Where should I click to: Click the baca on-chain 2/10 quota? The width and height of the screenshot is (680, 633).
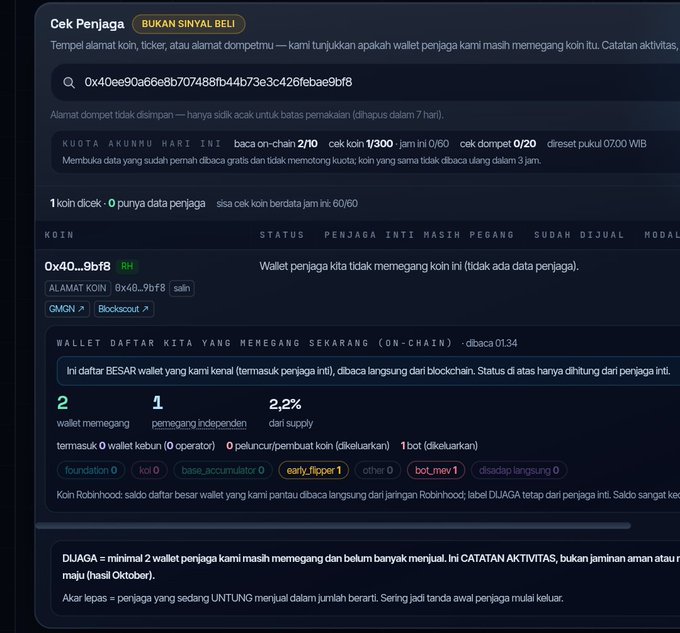click(x=276, y=144)
